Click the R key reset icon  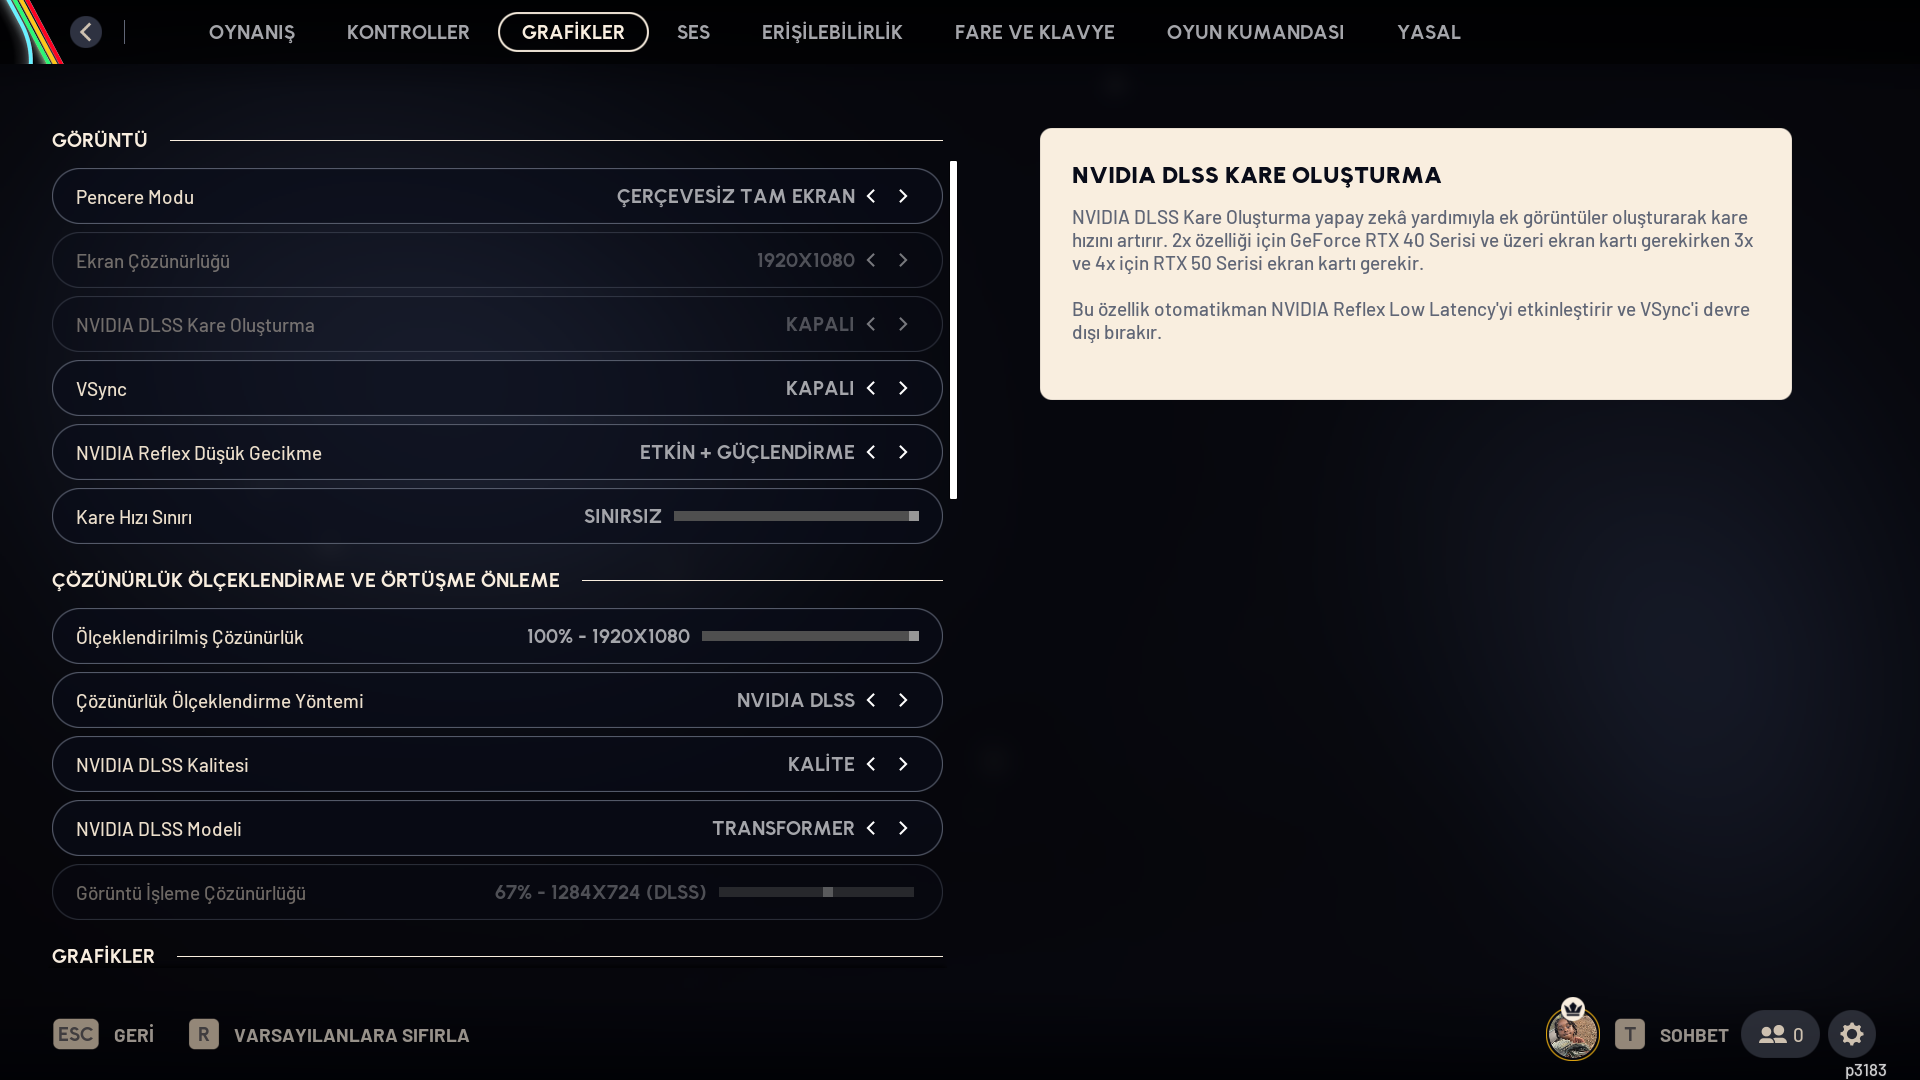pyautogui.click(x=203, y=1034)
